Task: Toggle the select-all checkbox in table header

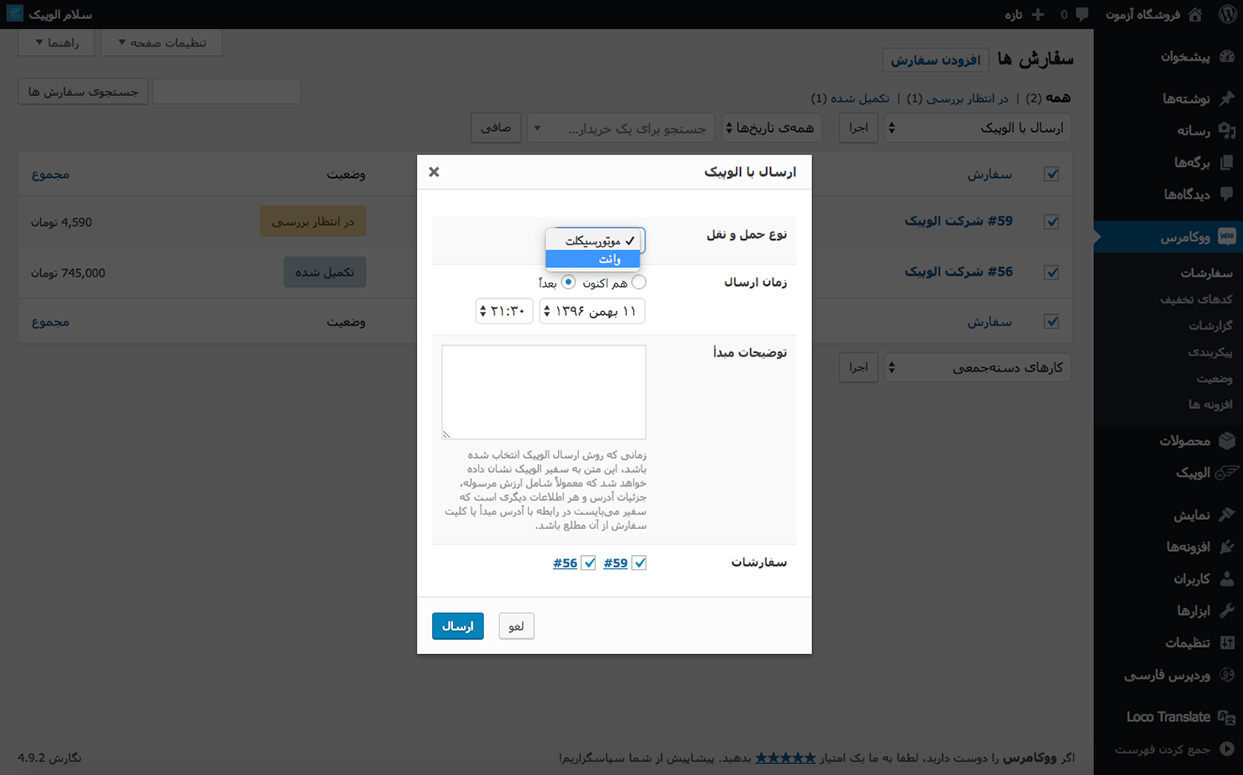Action: click(x=1051, y=174)
